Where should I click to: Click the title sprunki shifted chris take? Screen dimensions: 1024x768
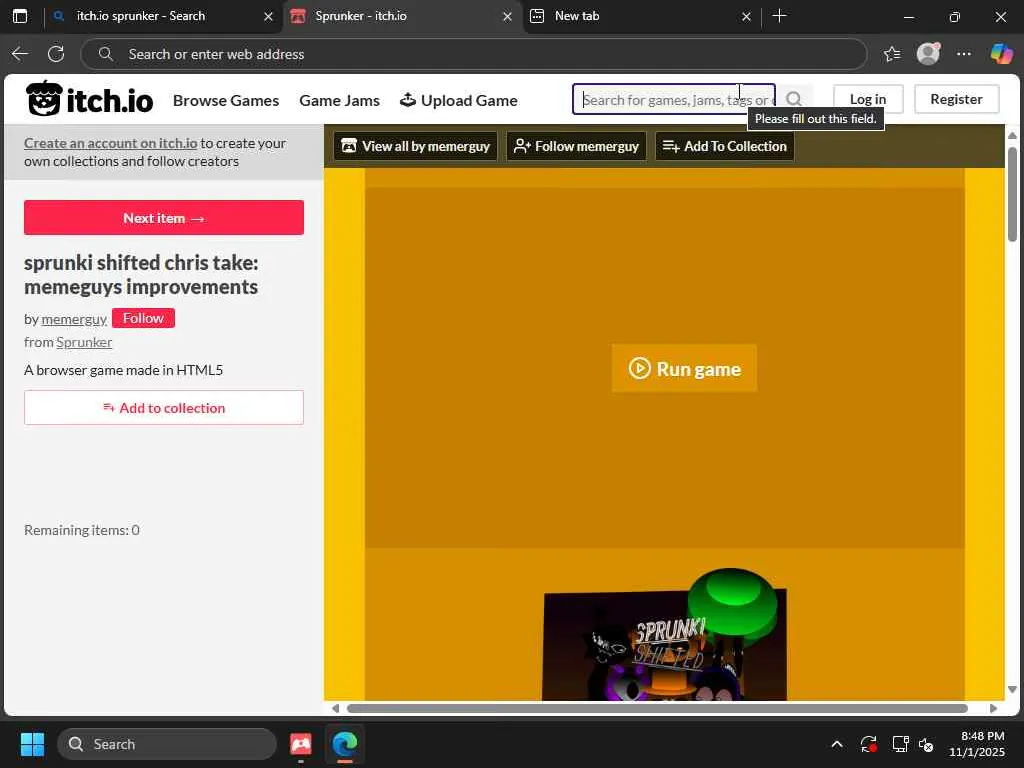click(141, 274)
